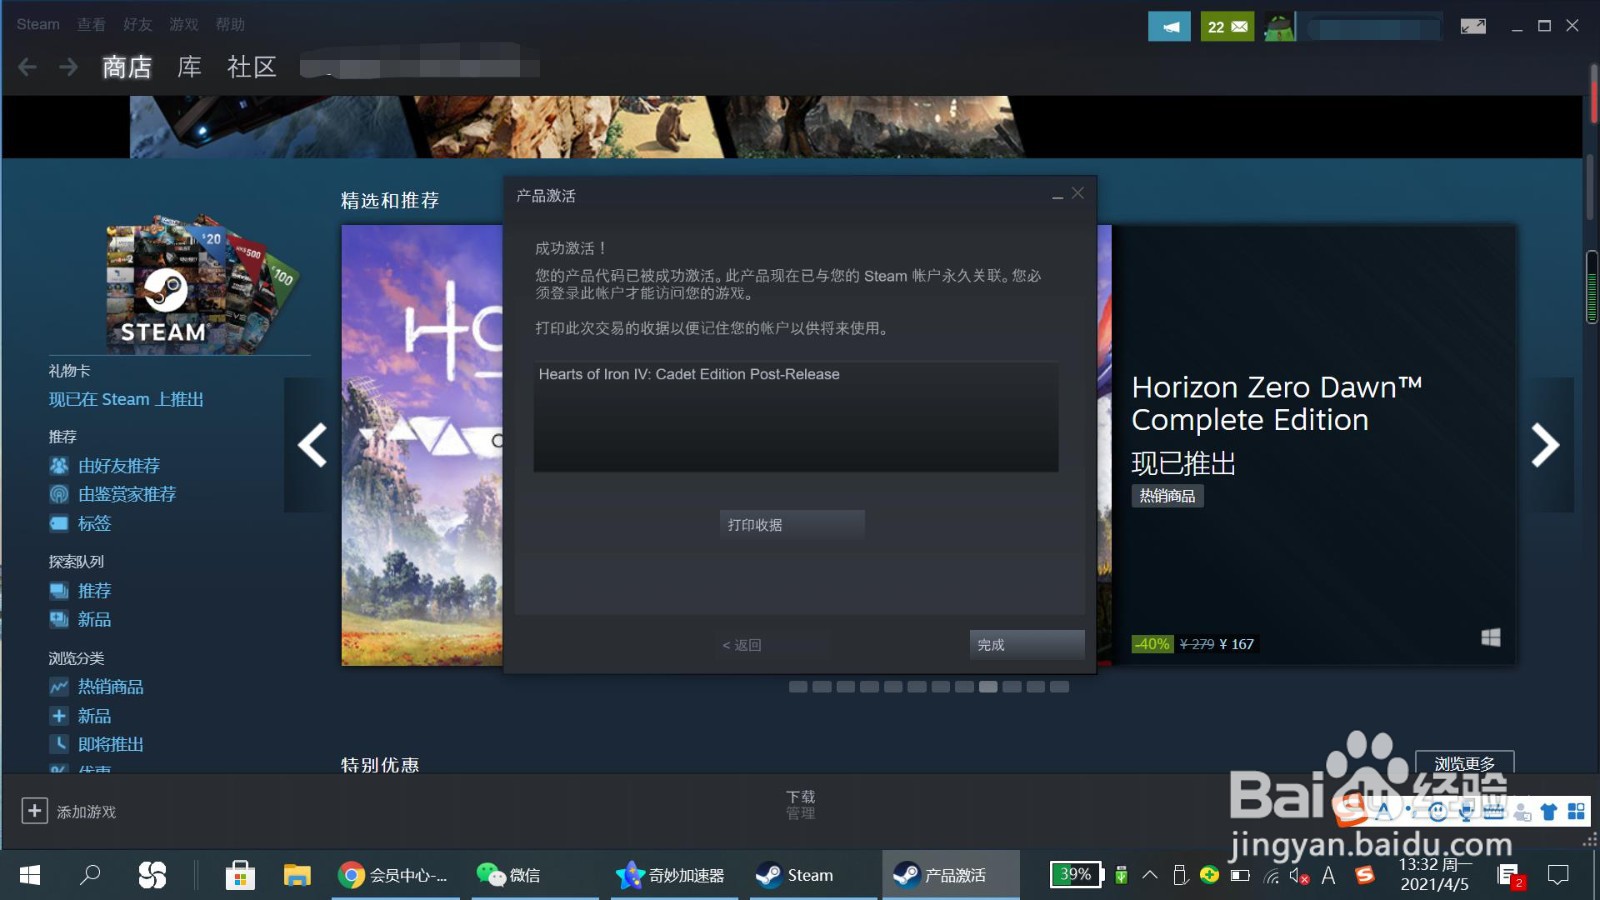
Task: Open 下载 管理 downloads manager
Action: click(800, 805)
